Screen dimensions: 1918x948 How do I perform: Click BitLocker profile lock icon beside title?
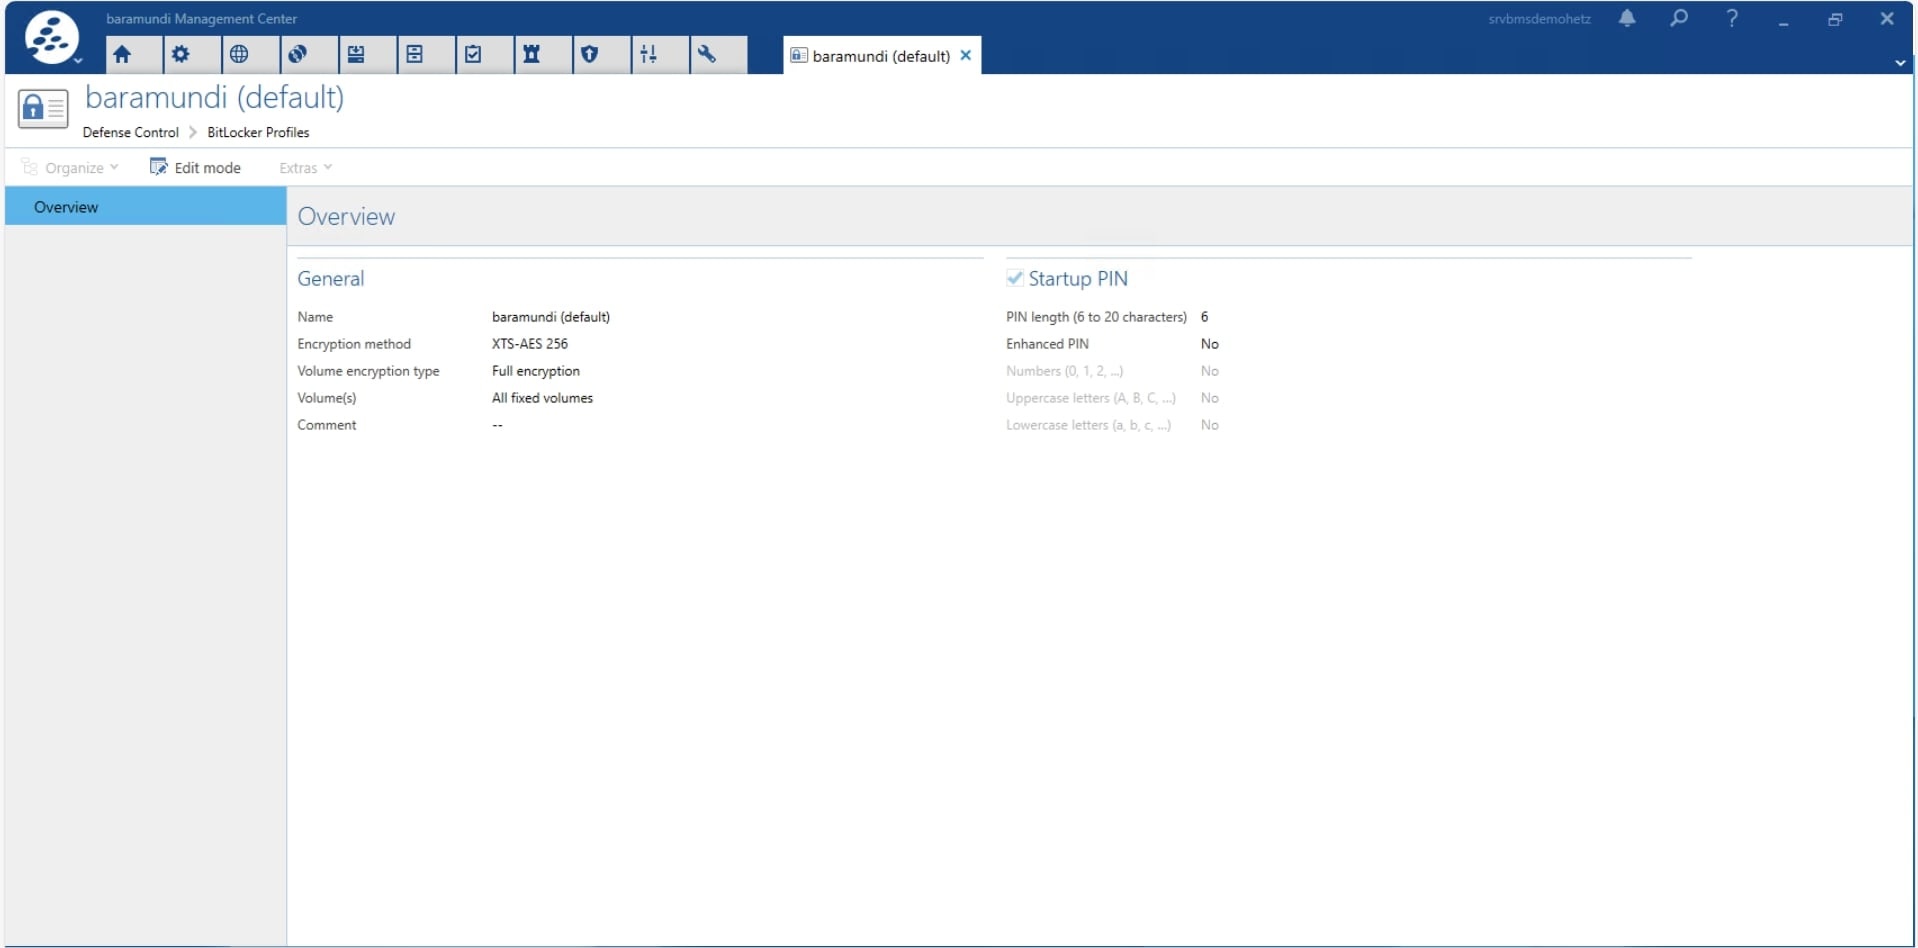43,108
